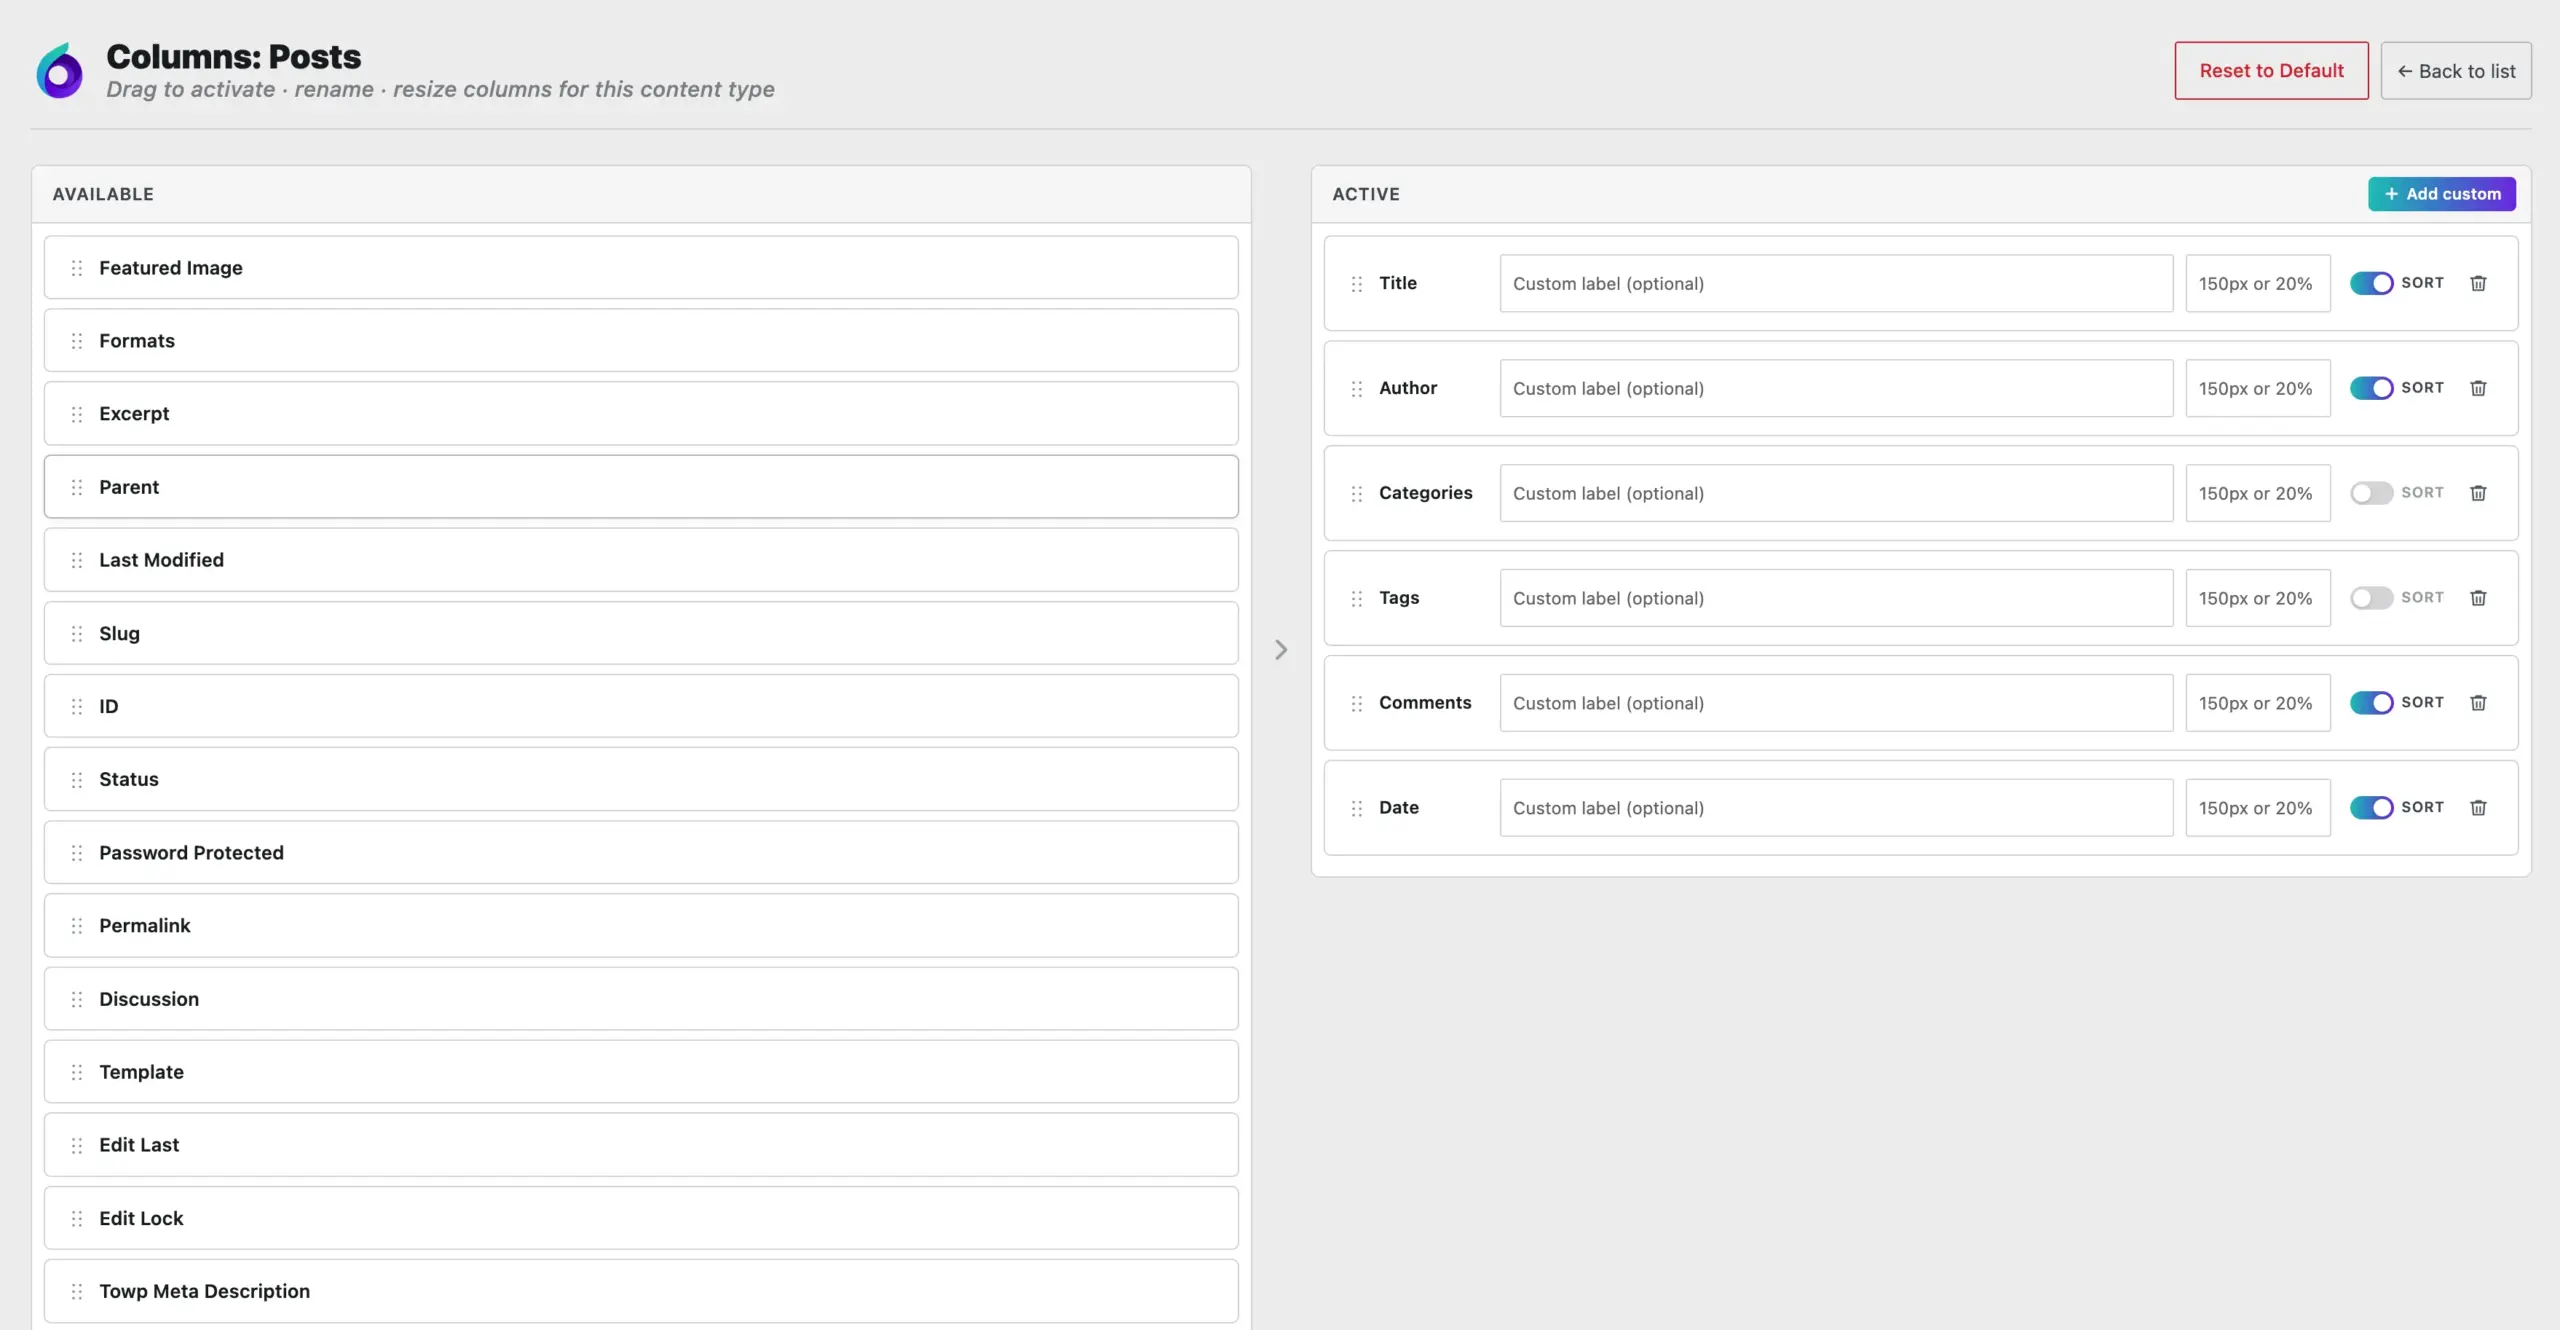Trash the Date column
2560x1330 pixels.
point(2478,808)
